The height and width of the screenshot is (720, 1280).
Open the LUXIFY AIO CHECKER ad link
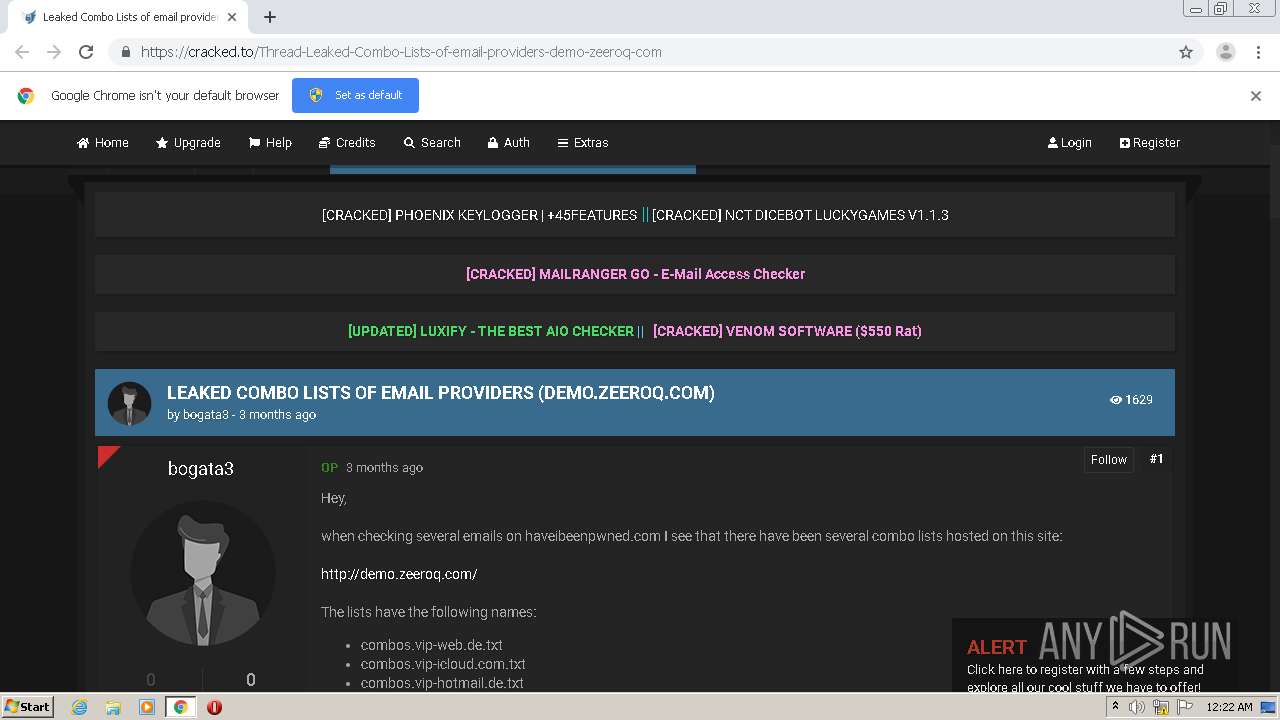[x=491, y=331]
